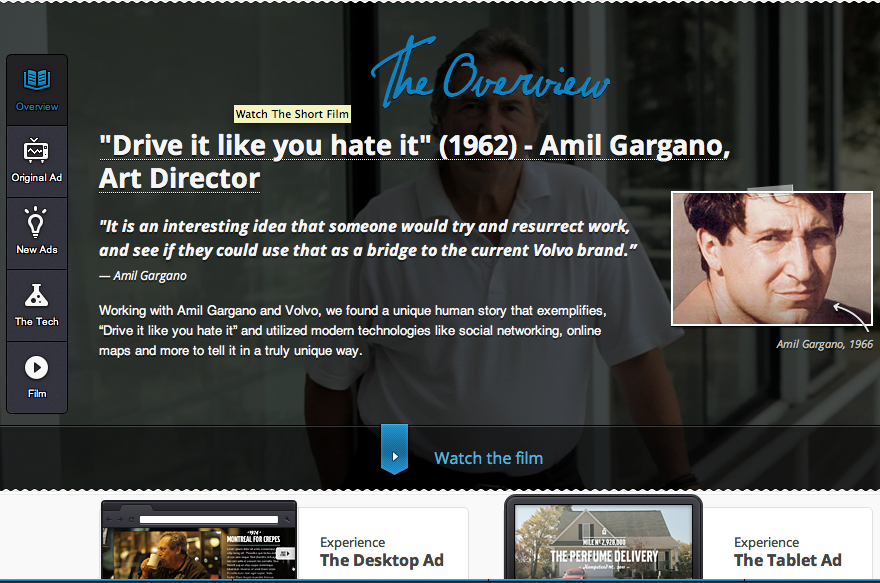Click the Amil Gargano 1966 portrait photo
Screen dimensions: 880x583
(x=772, y=259)
